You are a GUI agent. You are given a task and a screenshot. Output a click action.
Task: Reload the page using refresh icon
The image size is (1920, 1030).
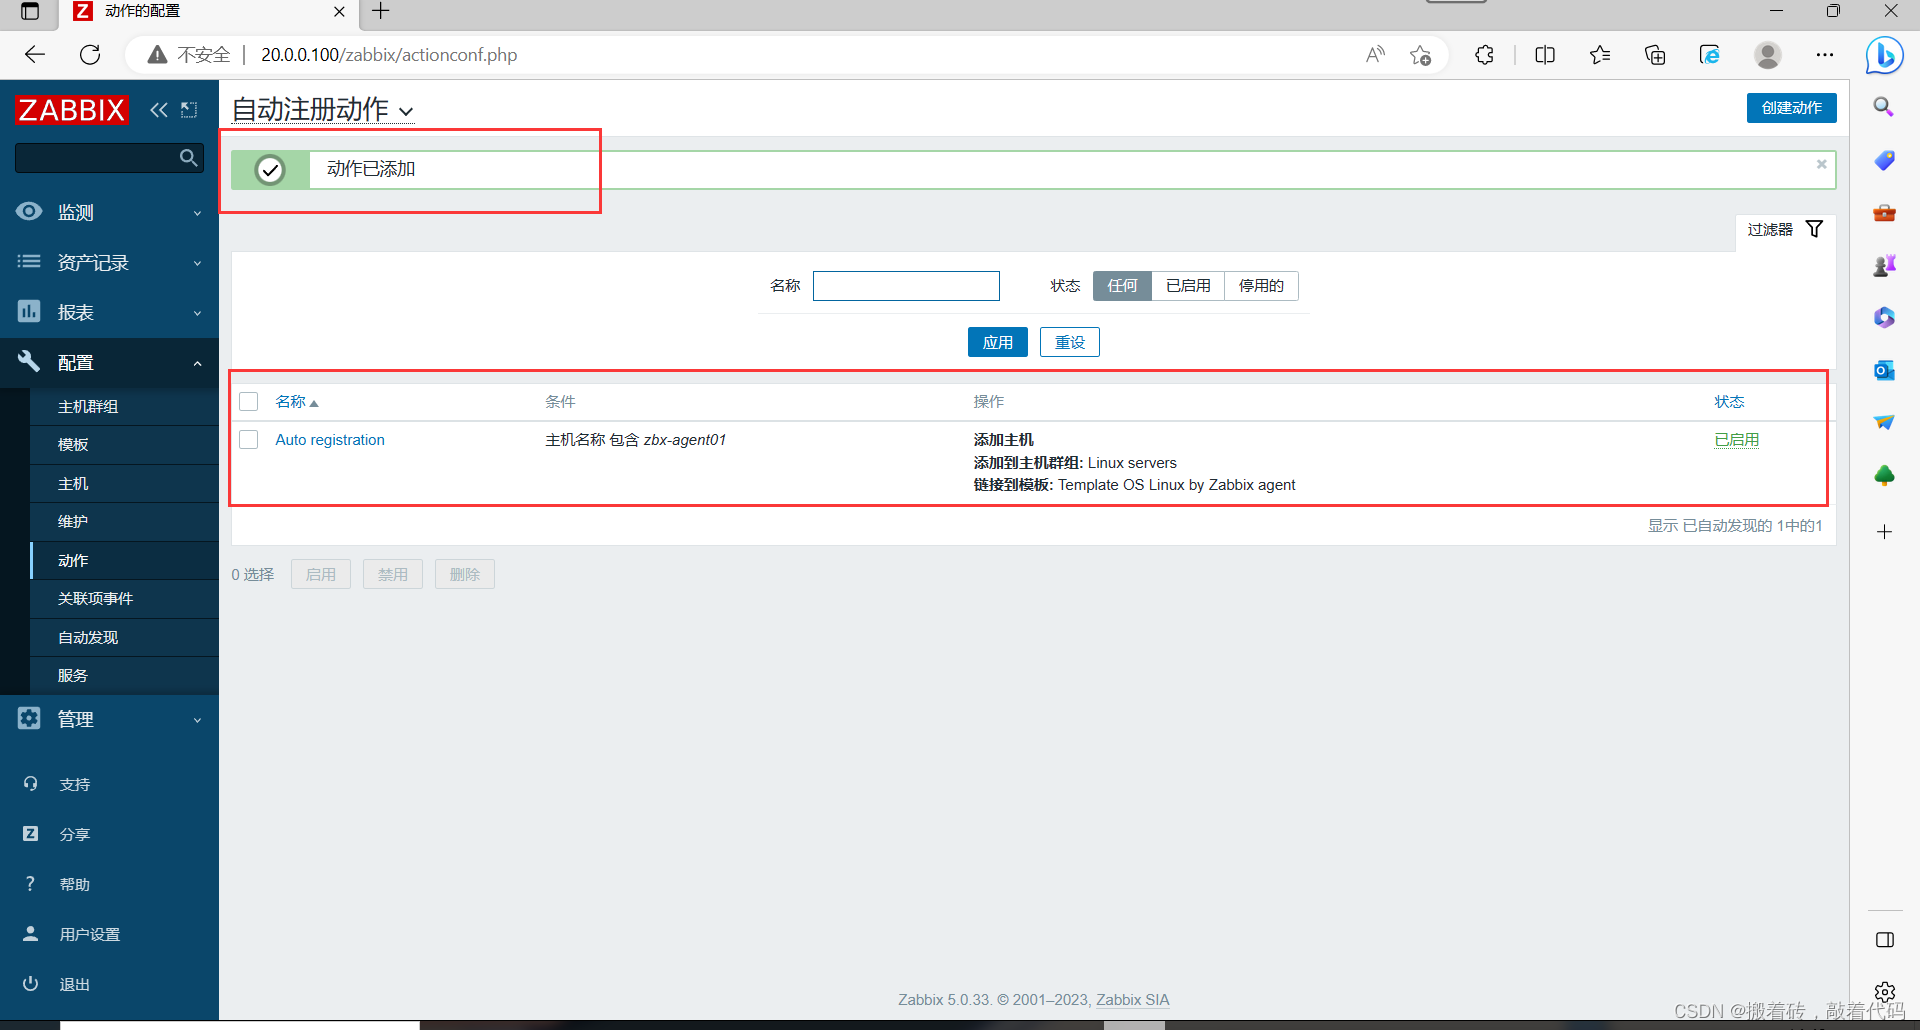pos(90,55)
